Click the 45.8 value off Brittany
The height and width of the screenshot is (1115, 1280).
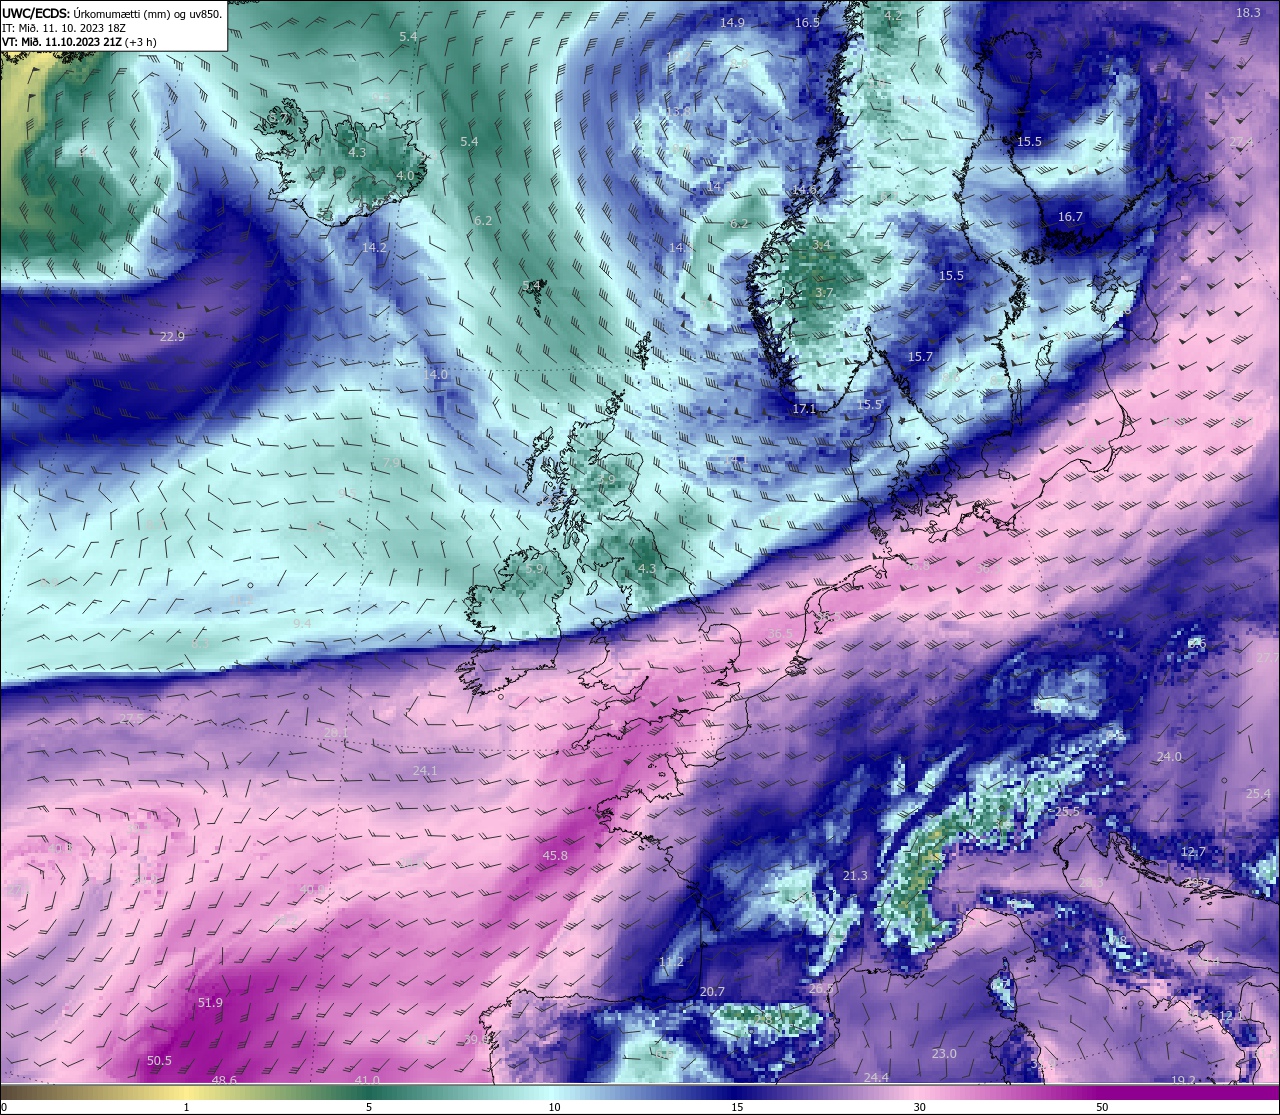pos(555,856)
